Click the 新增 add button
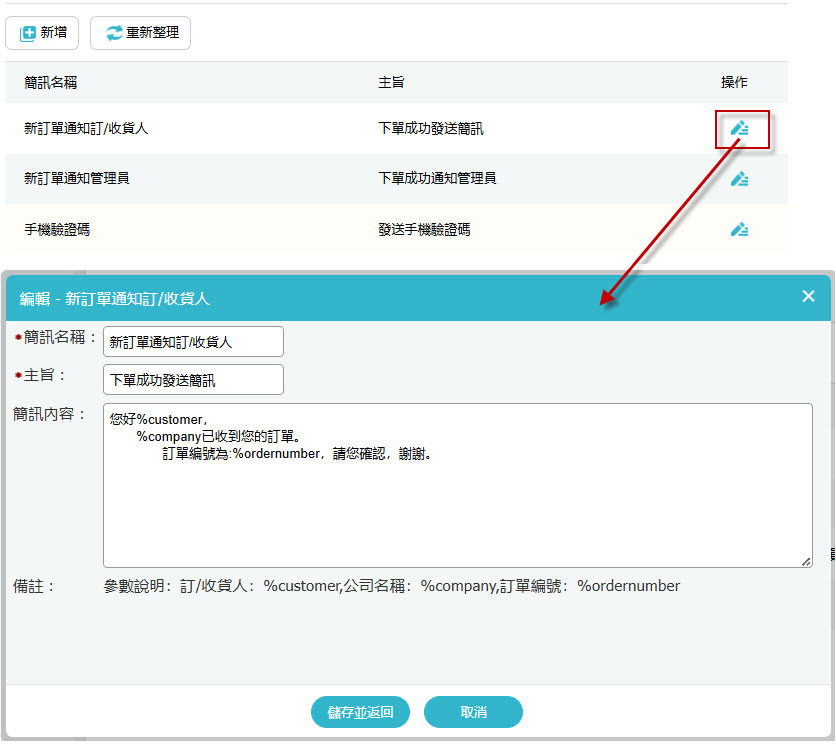The height and width of the screenshot is (744, 836). 42,33
